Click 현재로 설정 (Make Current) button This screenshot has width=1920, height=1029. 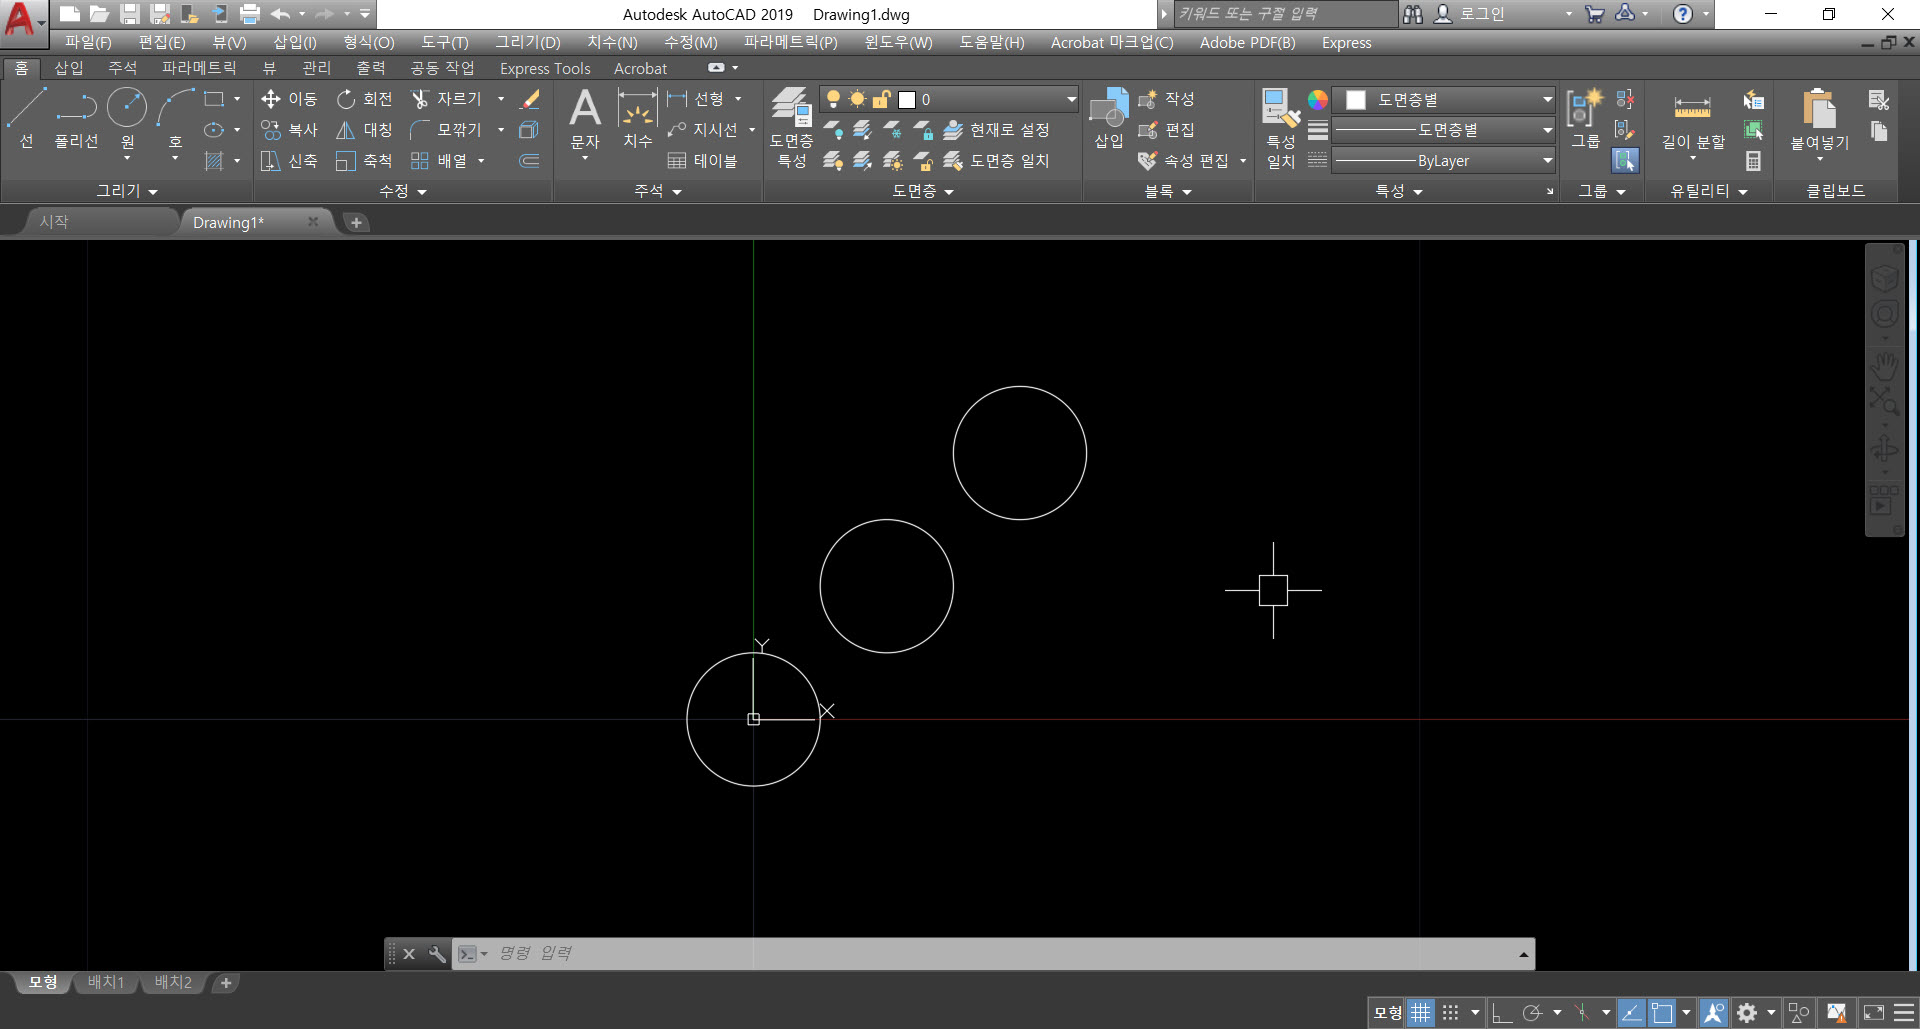pos(996,130)
